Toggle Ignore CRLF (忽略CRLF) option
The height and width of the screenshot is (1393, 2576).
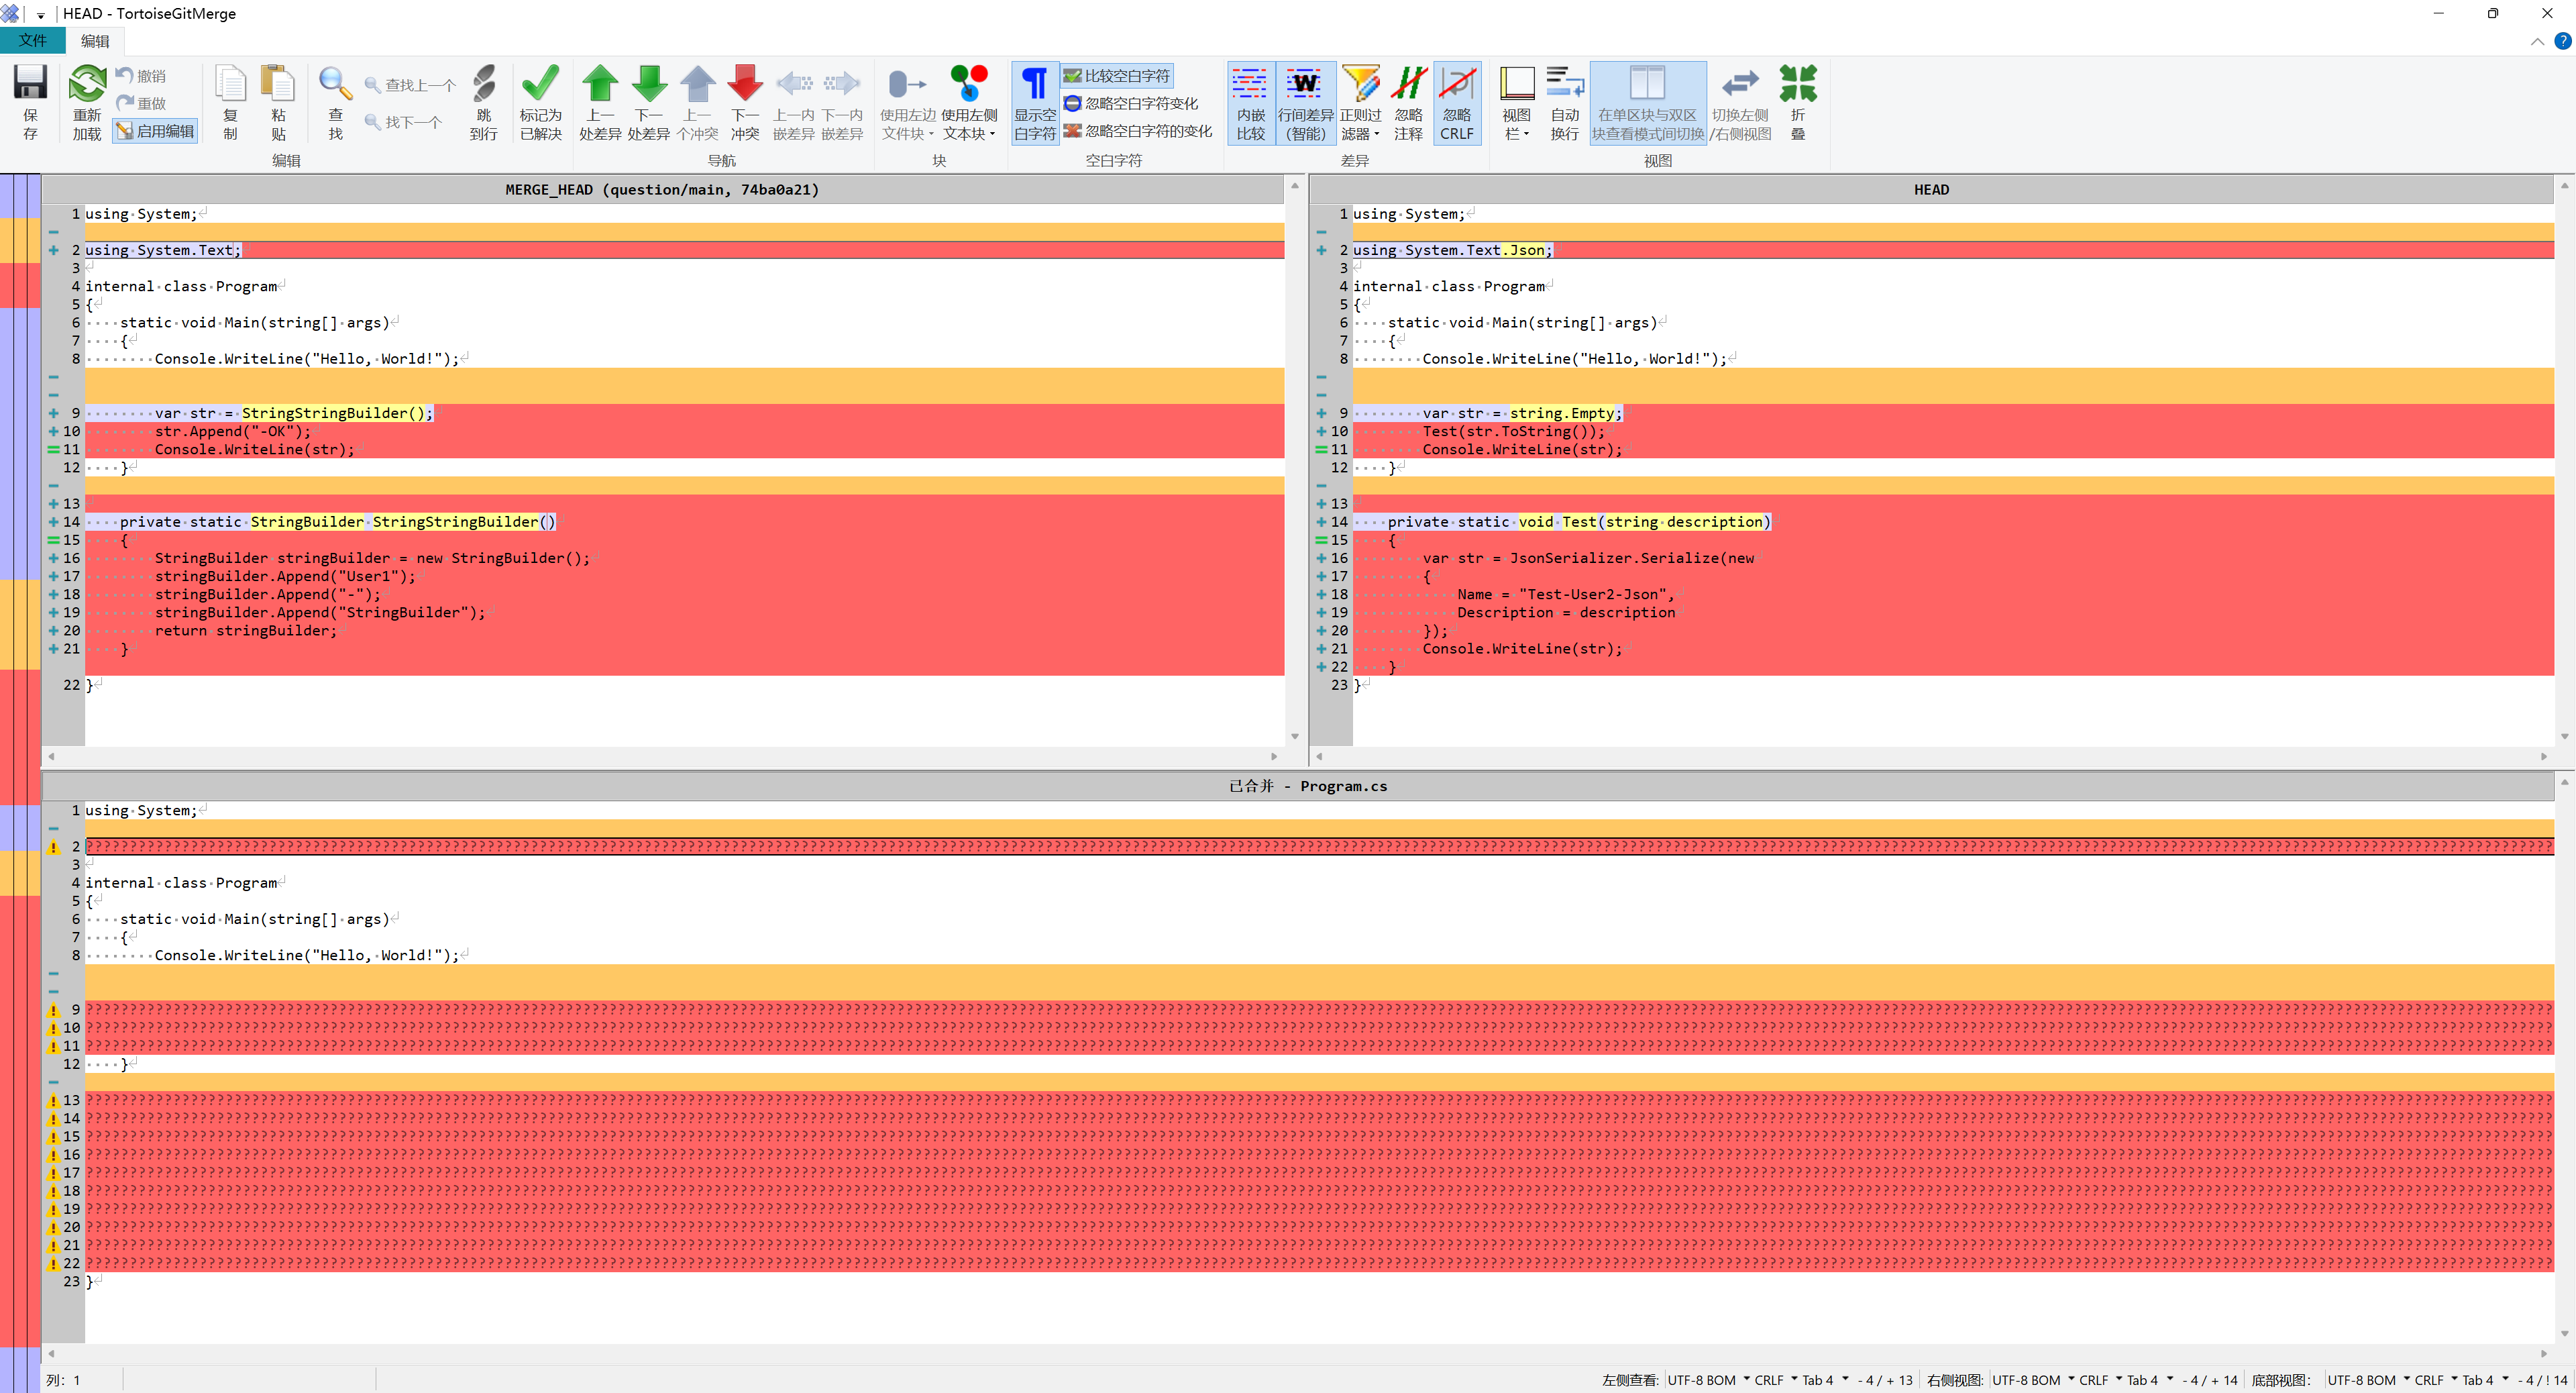(1456, 100)
